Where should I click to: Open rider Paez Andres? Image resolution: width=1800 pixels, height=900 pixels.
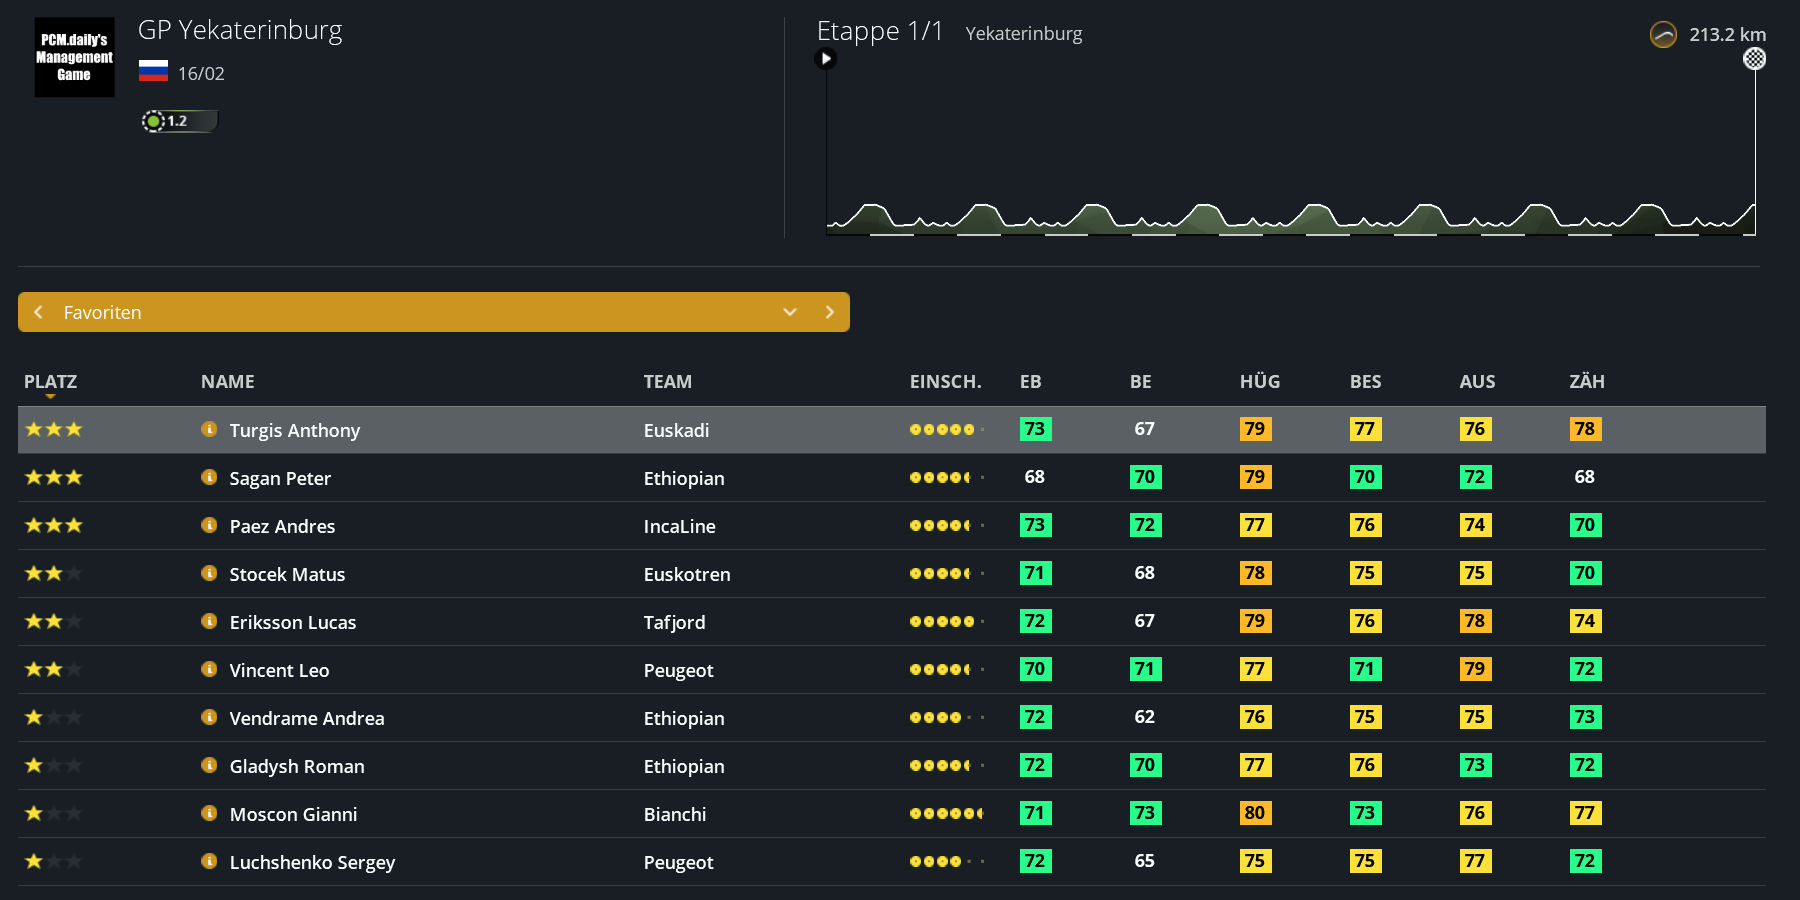click(x=282, y=526)
